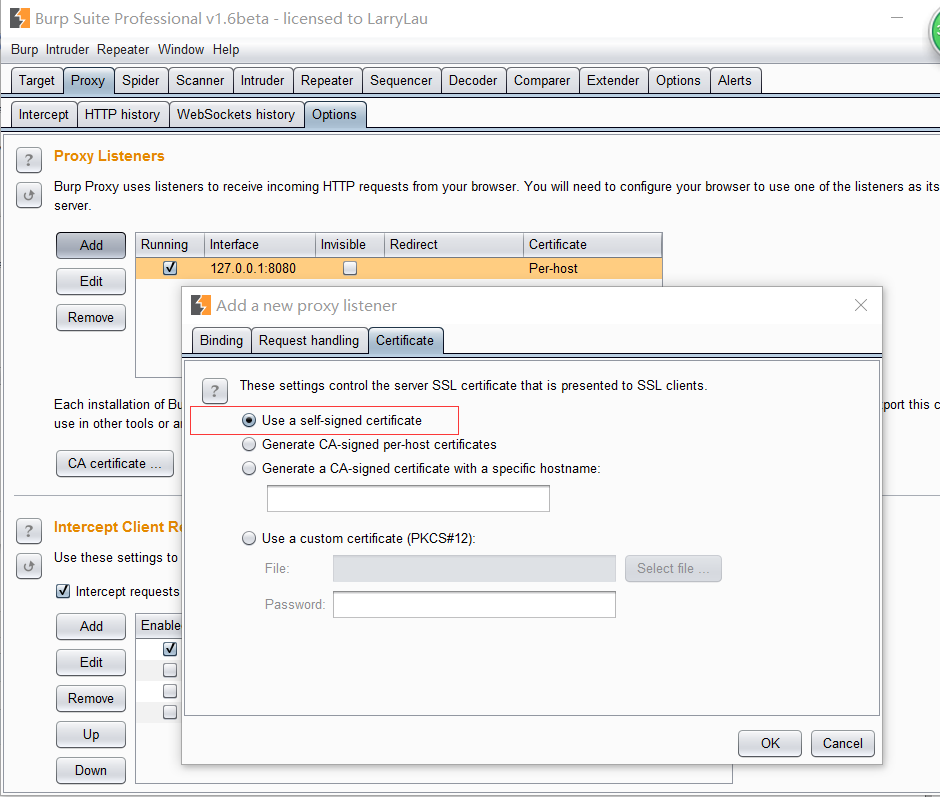Open the Proxy Options sub-tab
Viewport: 940px width, 797px height.
click(x=335, y=115)
